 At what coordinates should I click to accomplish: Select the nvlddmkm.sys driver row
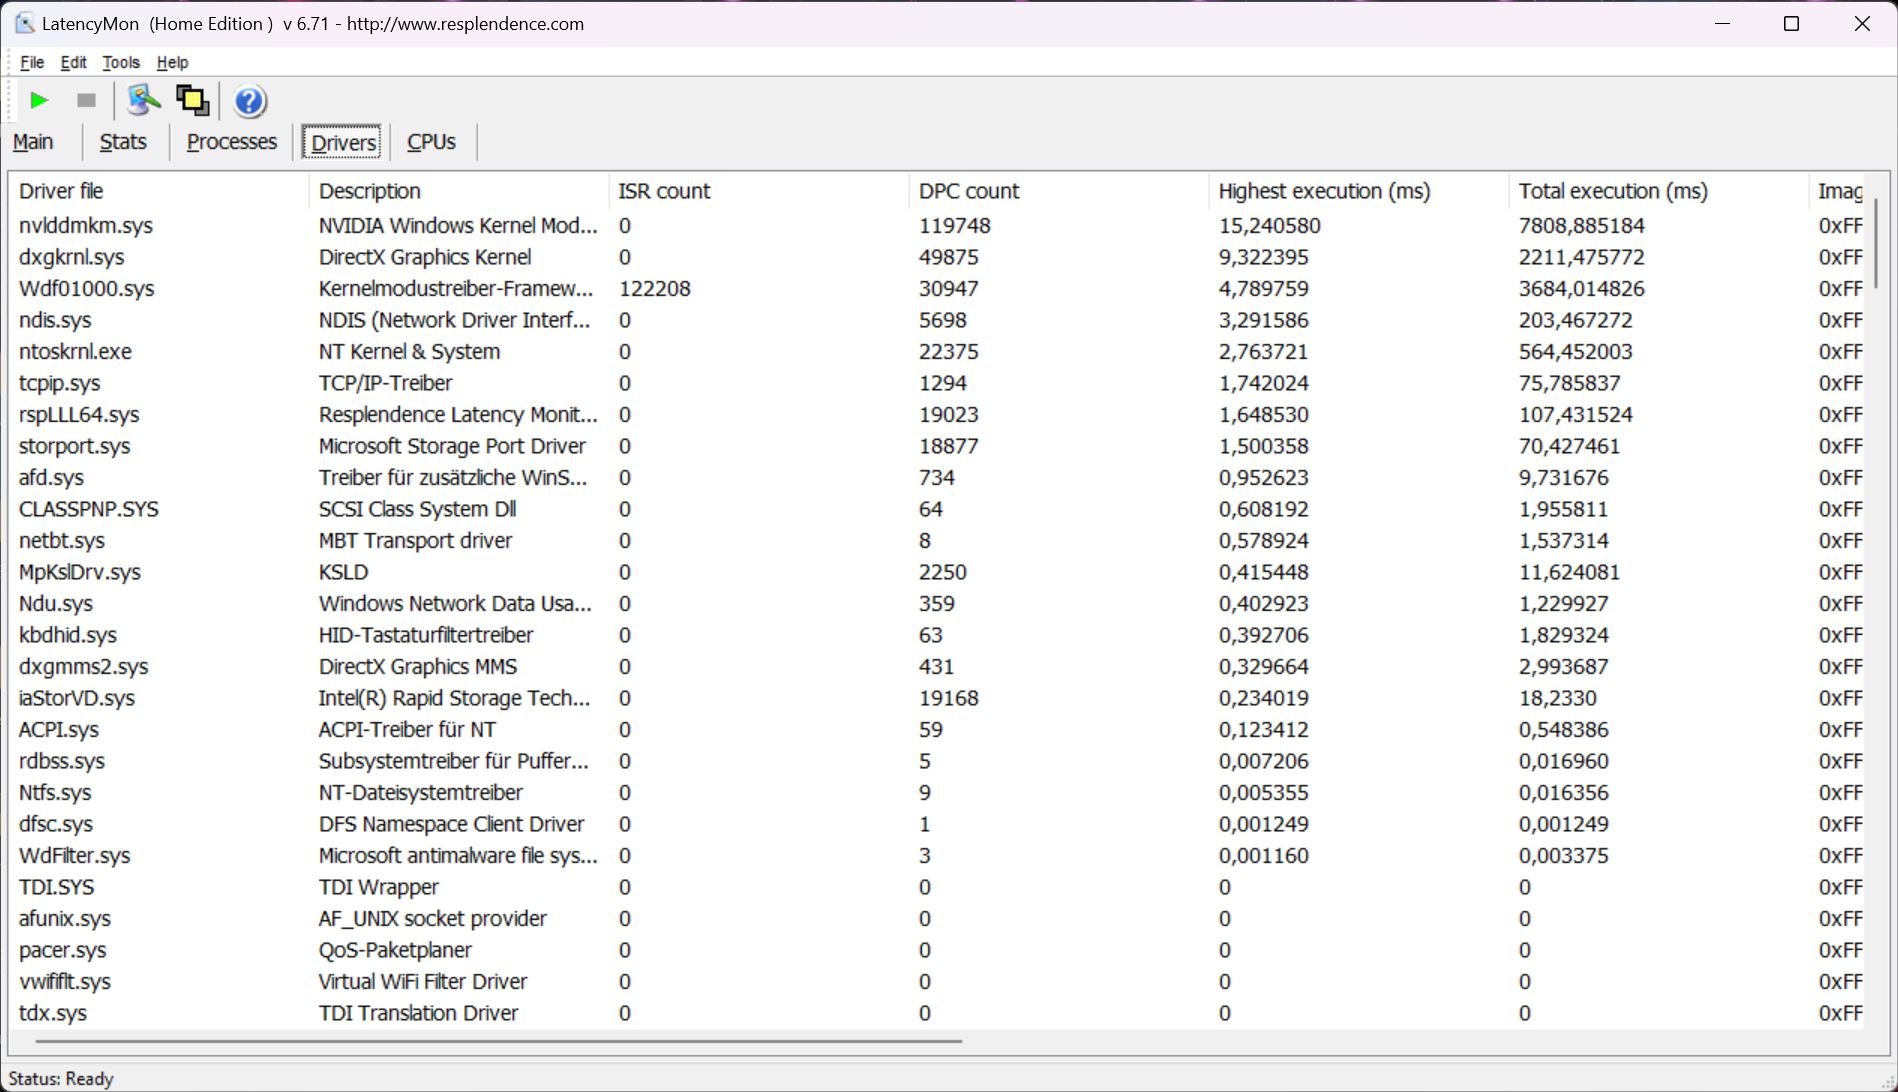[86, 226]
